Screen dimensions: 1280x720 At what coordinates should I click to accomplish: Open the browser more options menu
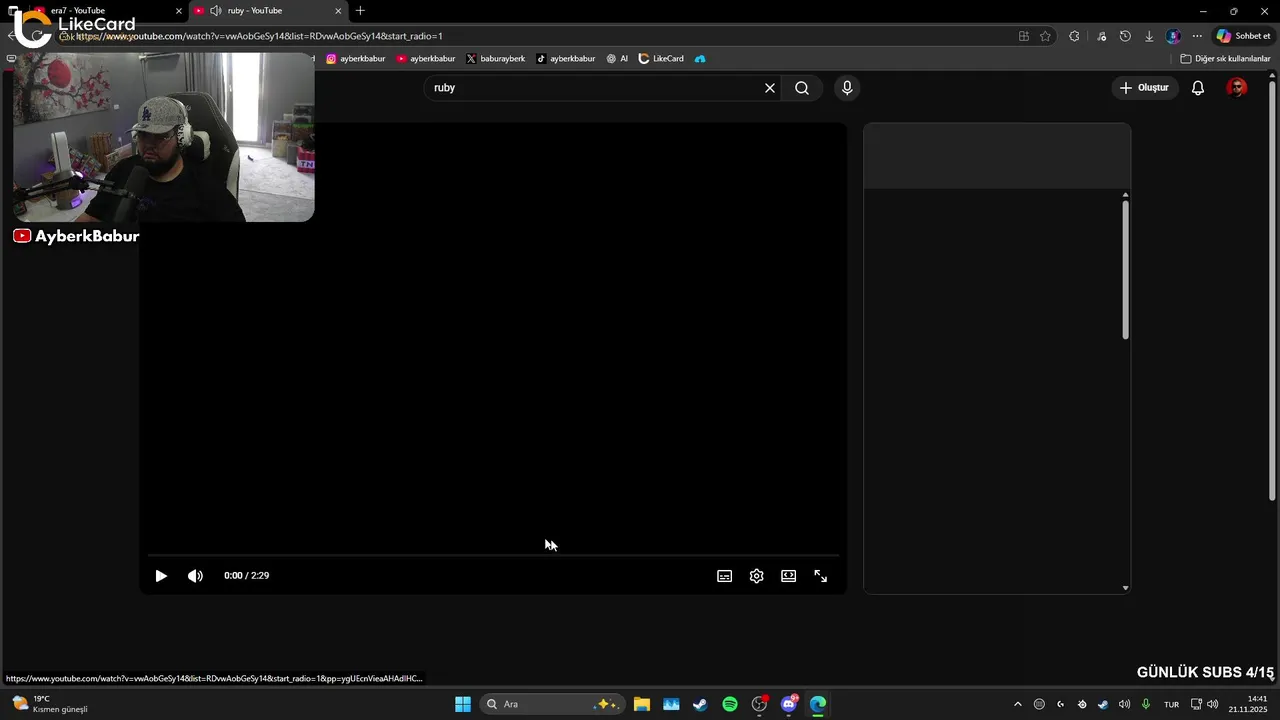pyautogui.click(x=1197, y=36)
